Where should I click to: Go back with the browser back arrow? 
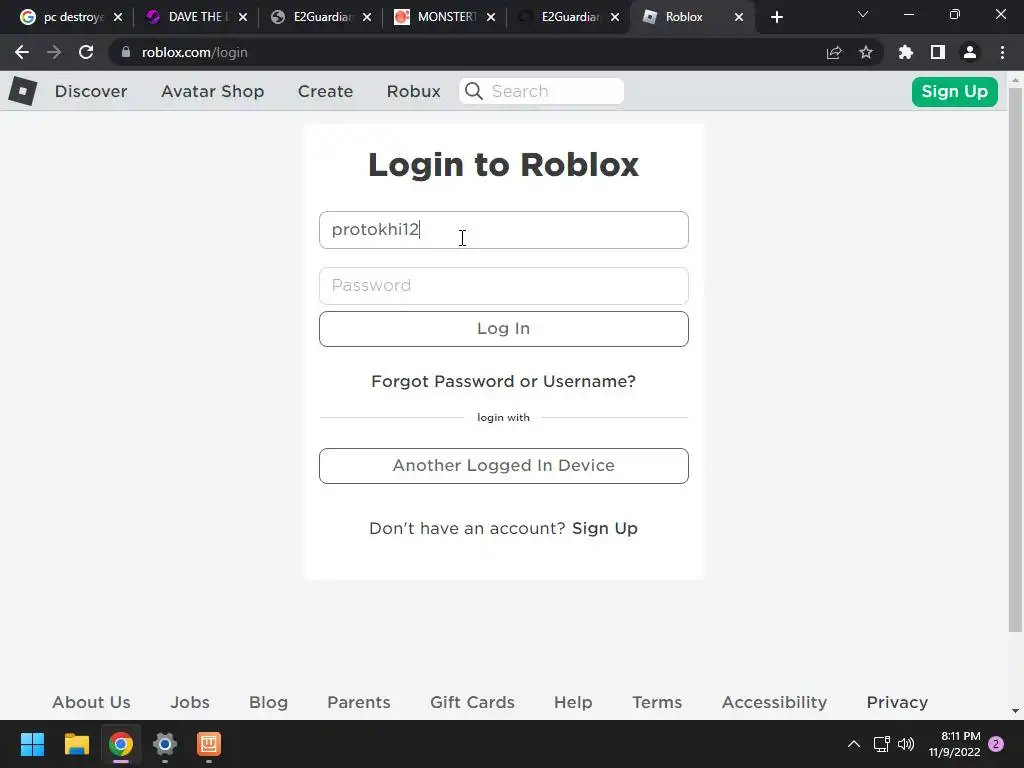tap(22, 52)
